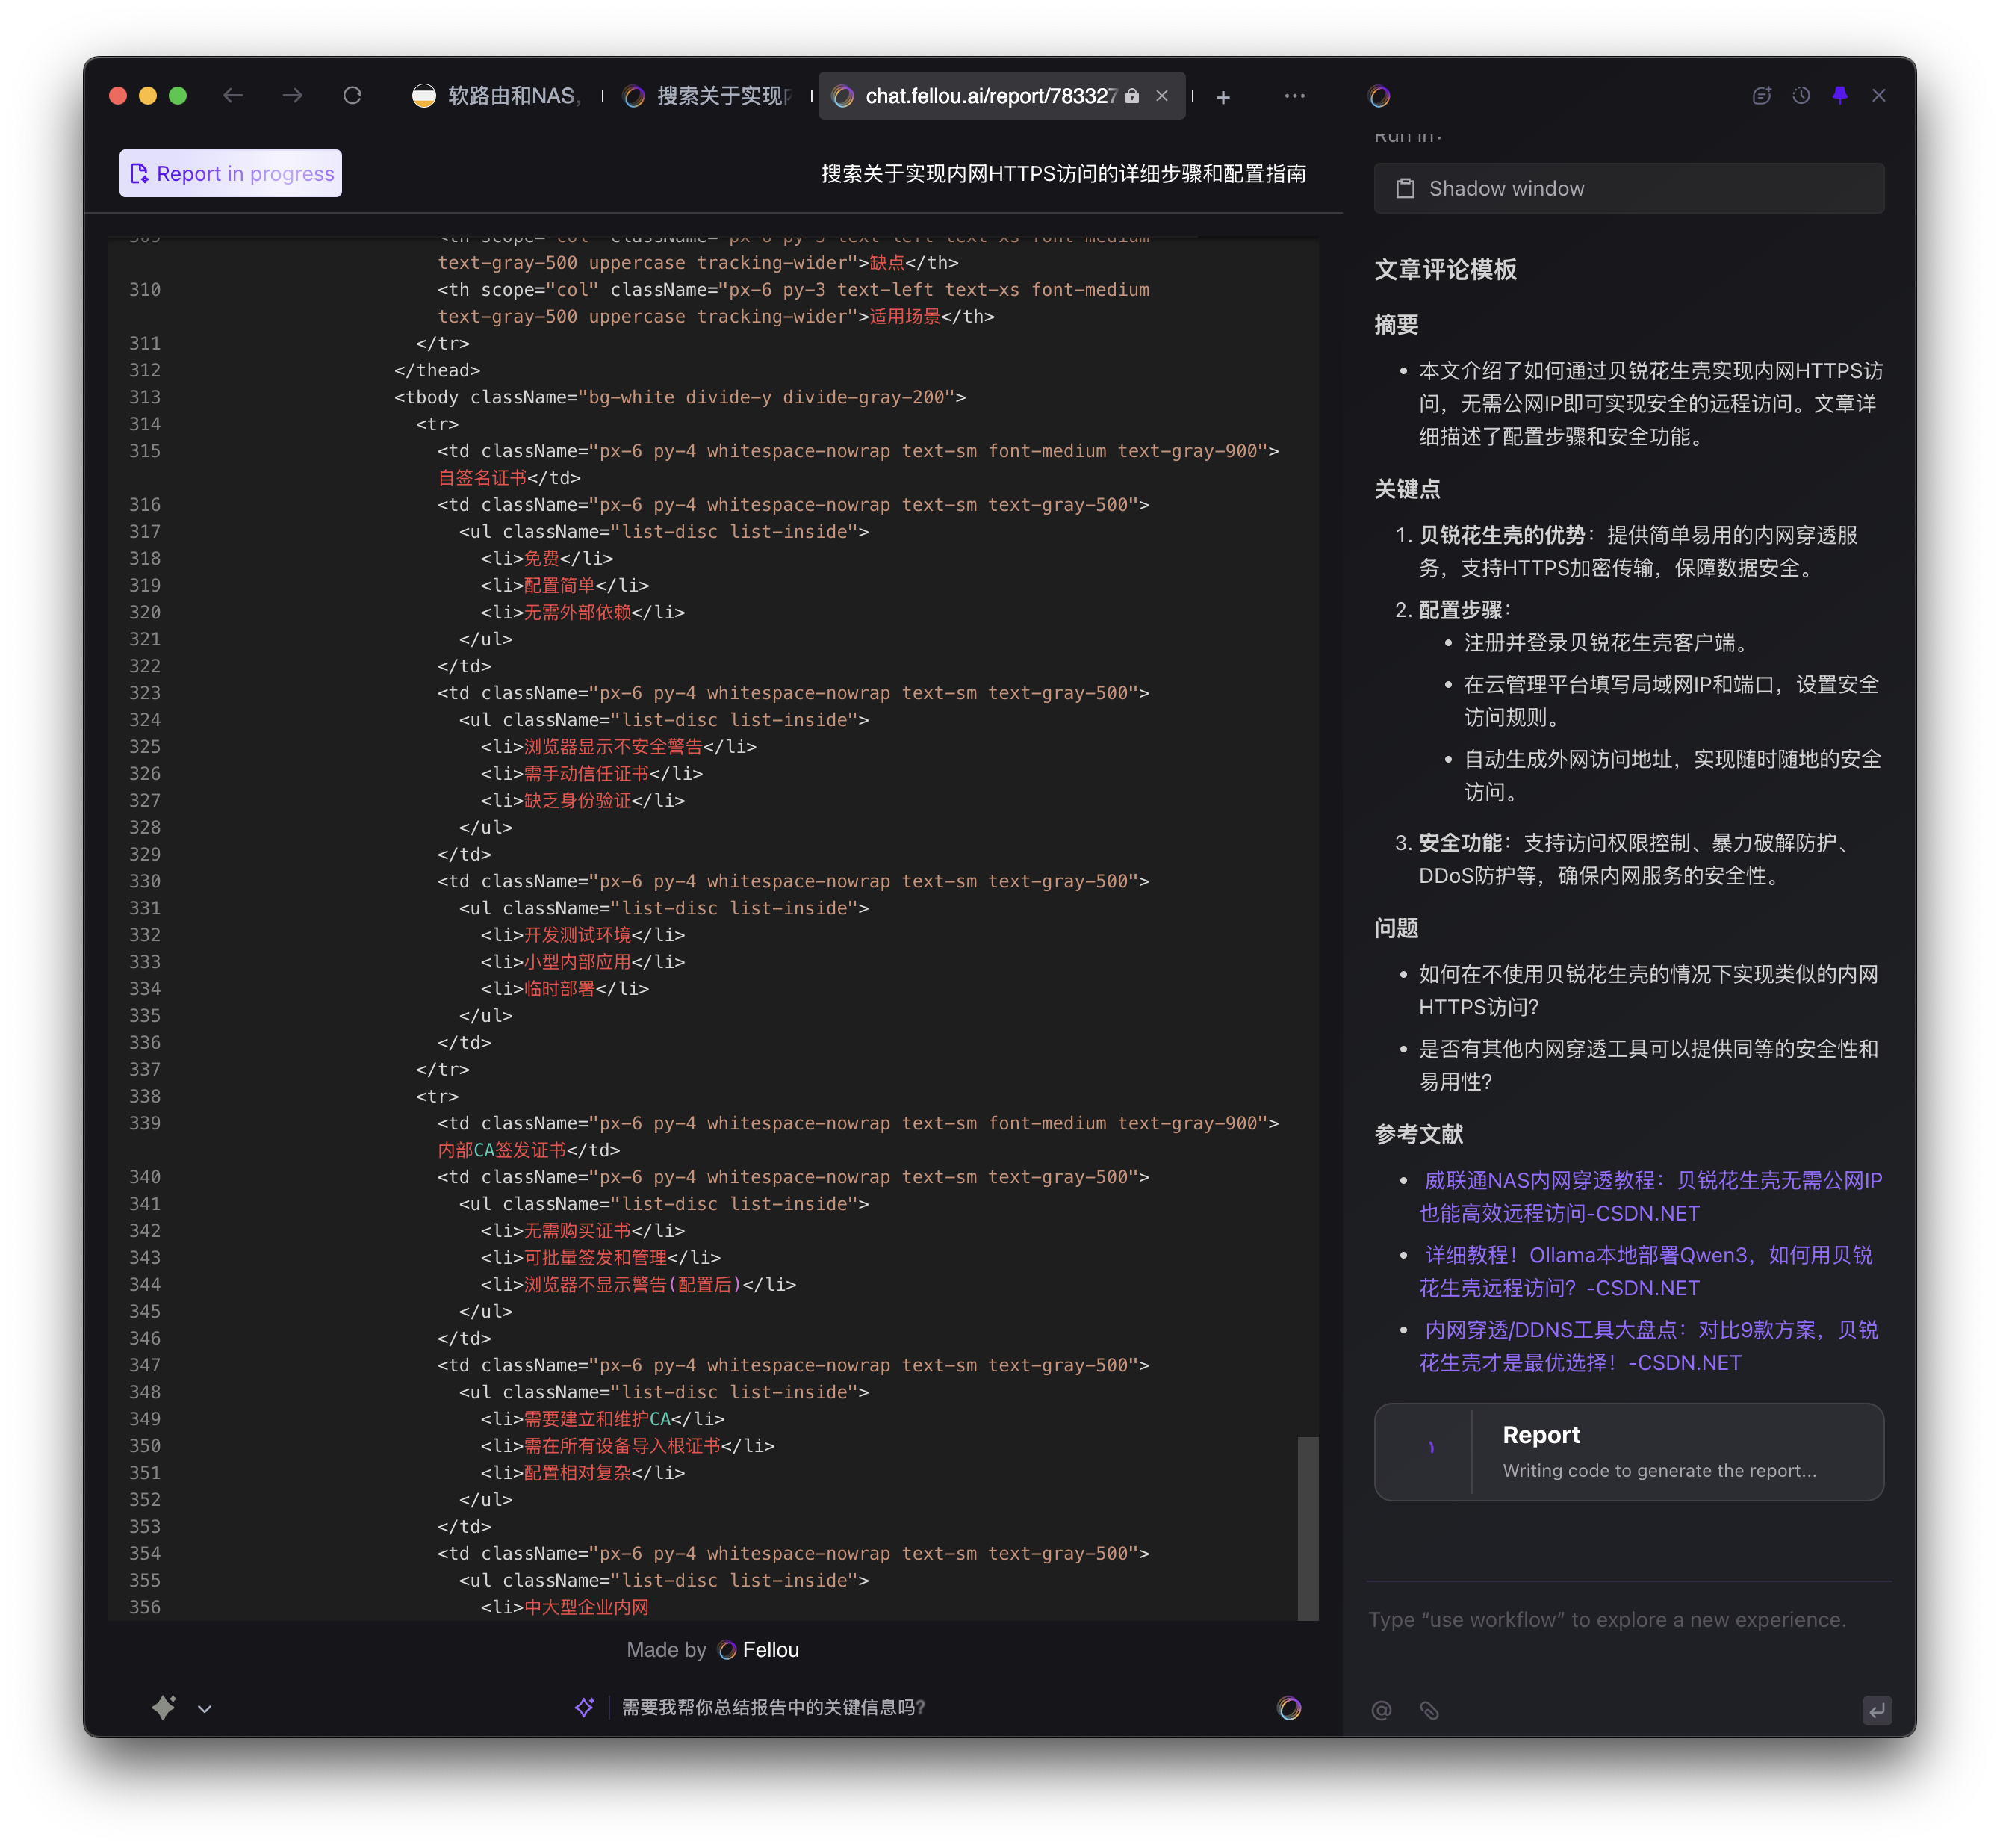Image resolution: width=2000 pixels, height=1848 pixels.
Task: Close the side panel with X
Action: point(1879,95)
